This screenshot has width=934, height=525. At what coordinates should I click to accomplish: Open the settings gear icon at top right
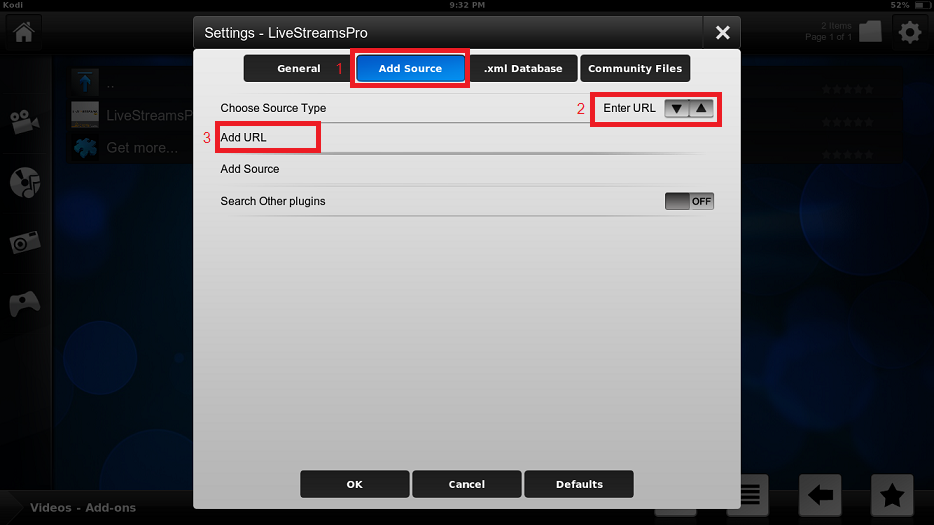click(x=910, y=32)
